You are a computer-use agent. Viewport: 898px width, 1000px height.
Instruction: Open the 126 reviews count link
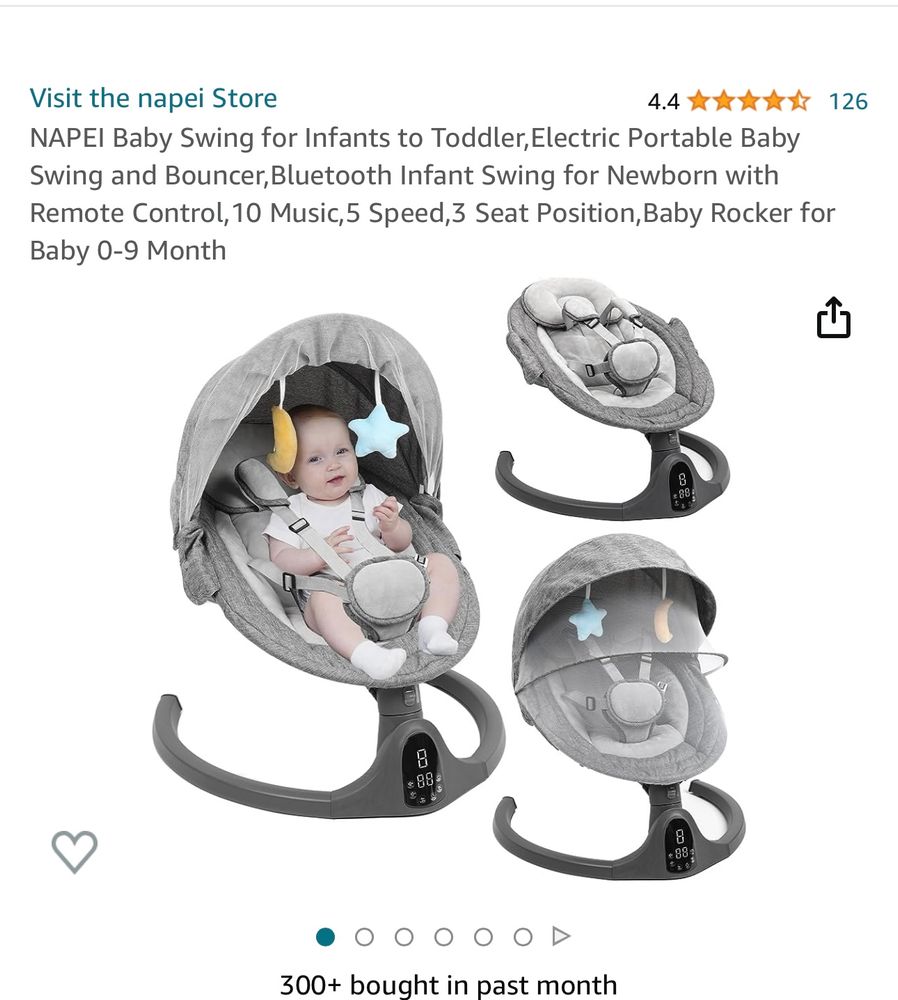tap(848, 101)
